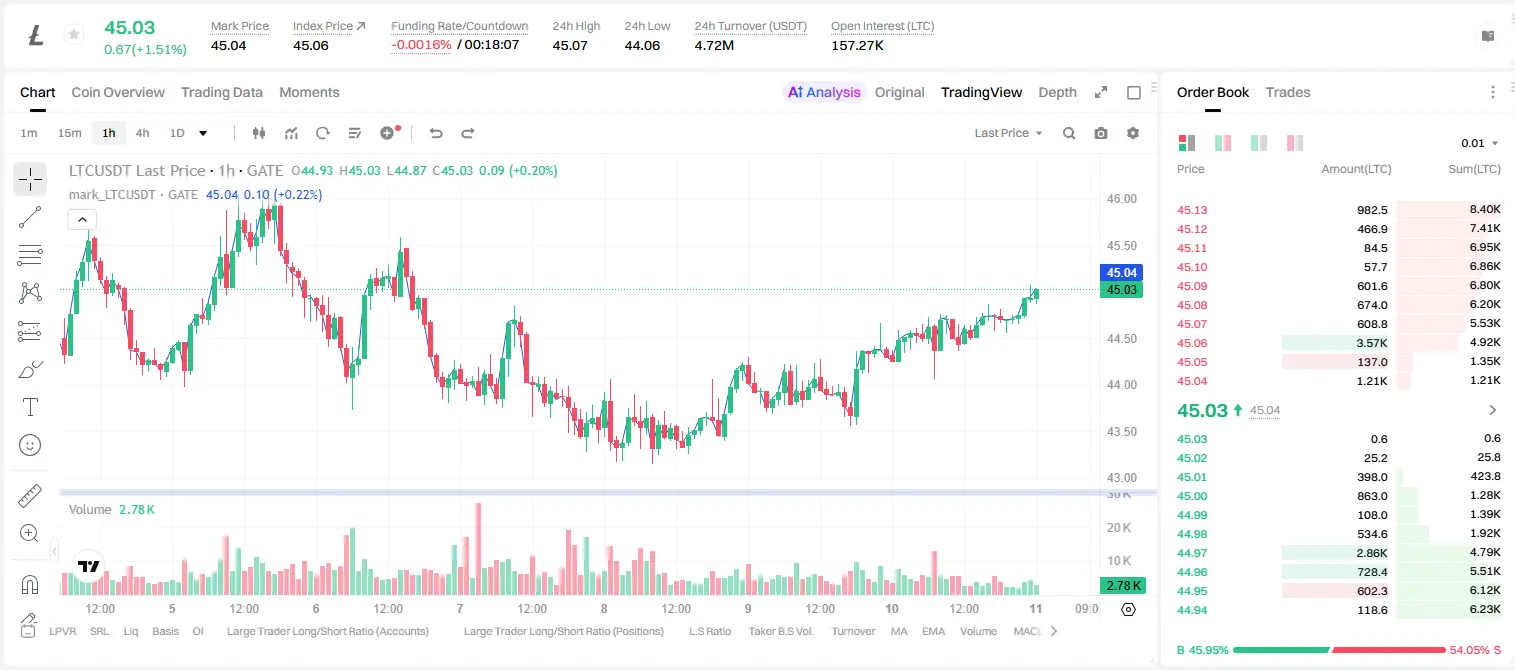1515x670 pixels.
Task: Select the trend line drawing tool
Action: 30,217
